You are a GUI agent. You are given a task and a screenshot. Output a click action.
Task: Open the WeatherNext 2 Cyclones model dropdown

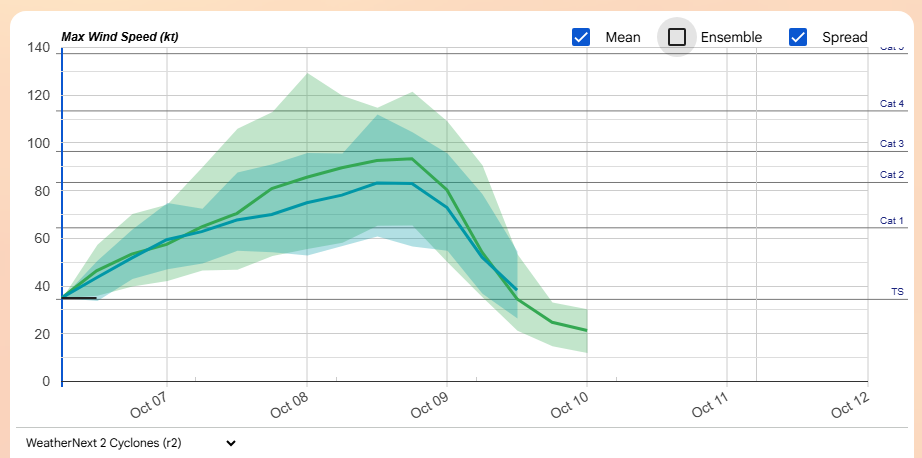pos(131,443)
